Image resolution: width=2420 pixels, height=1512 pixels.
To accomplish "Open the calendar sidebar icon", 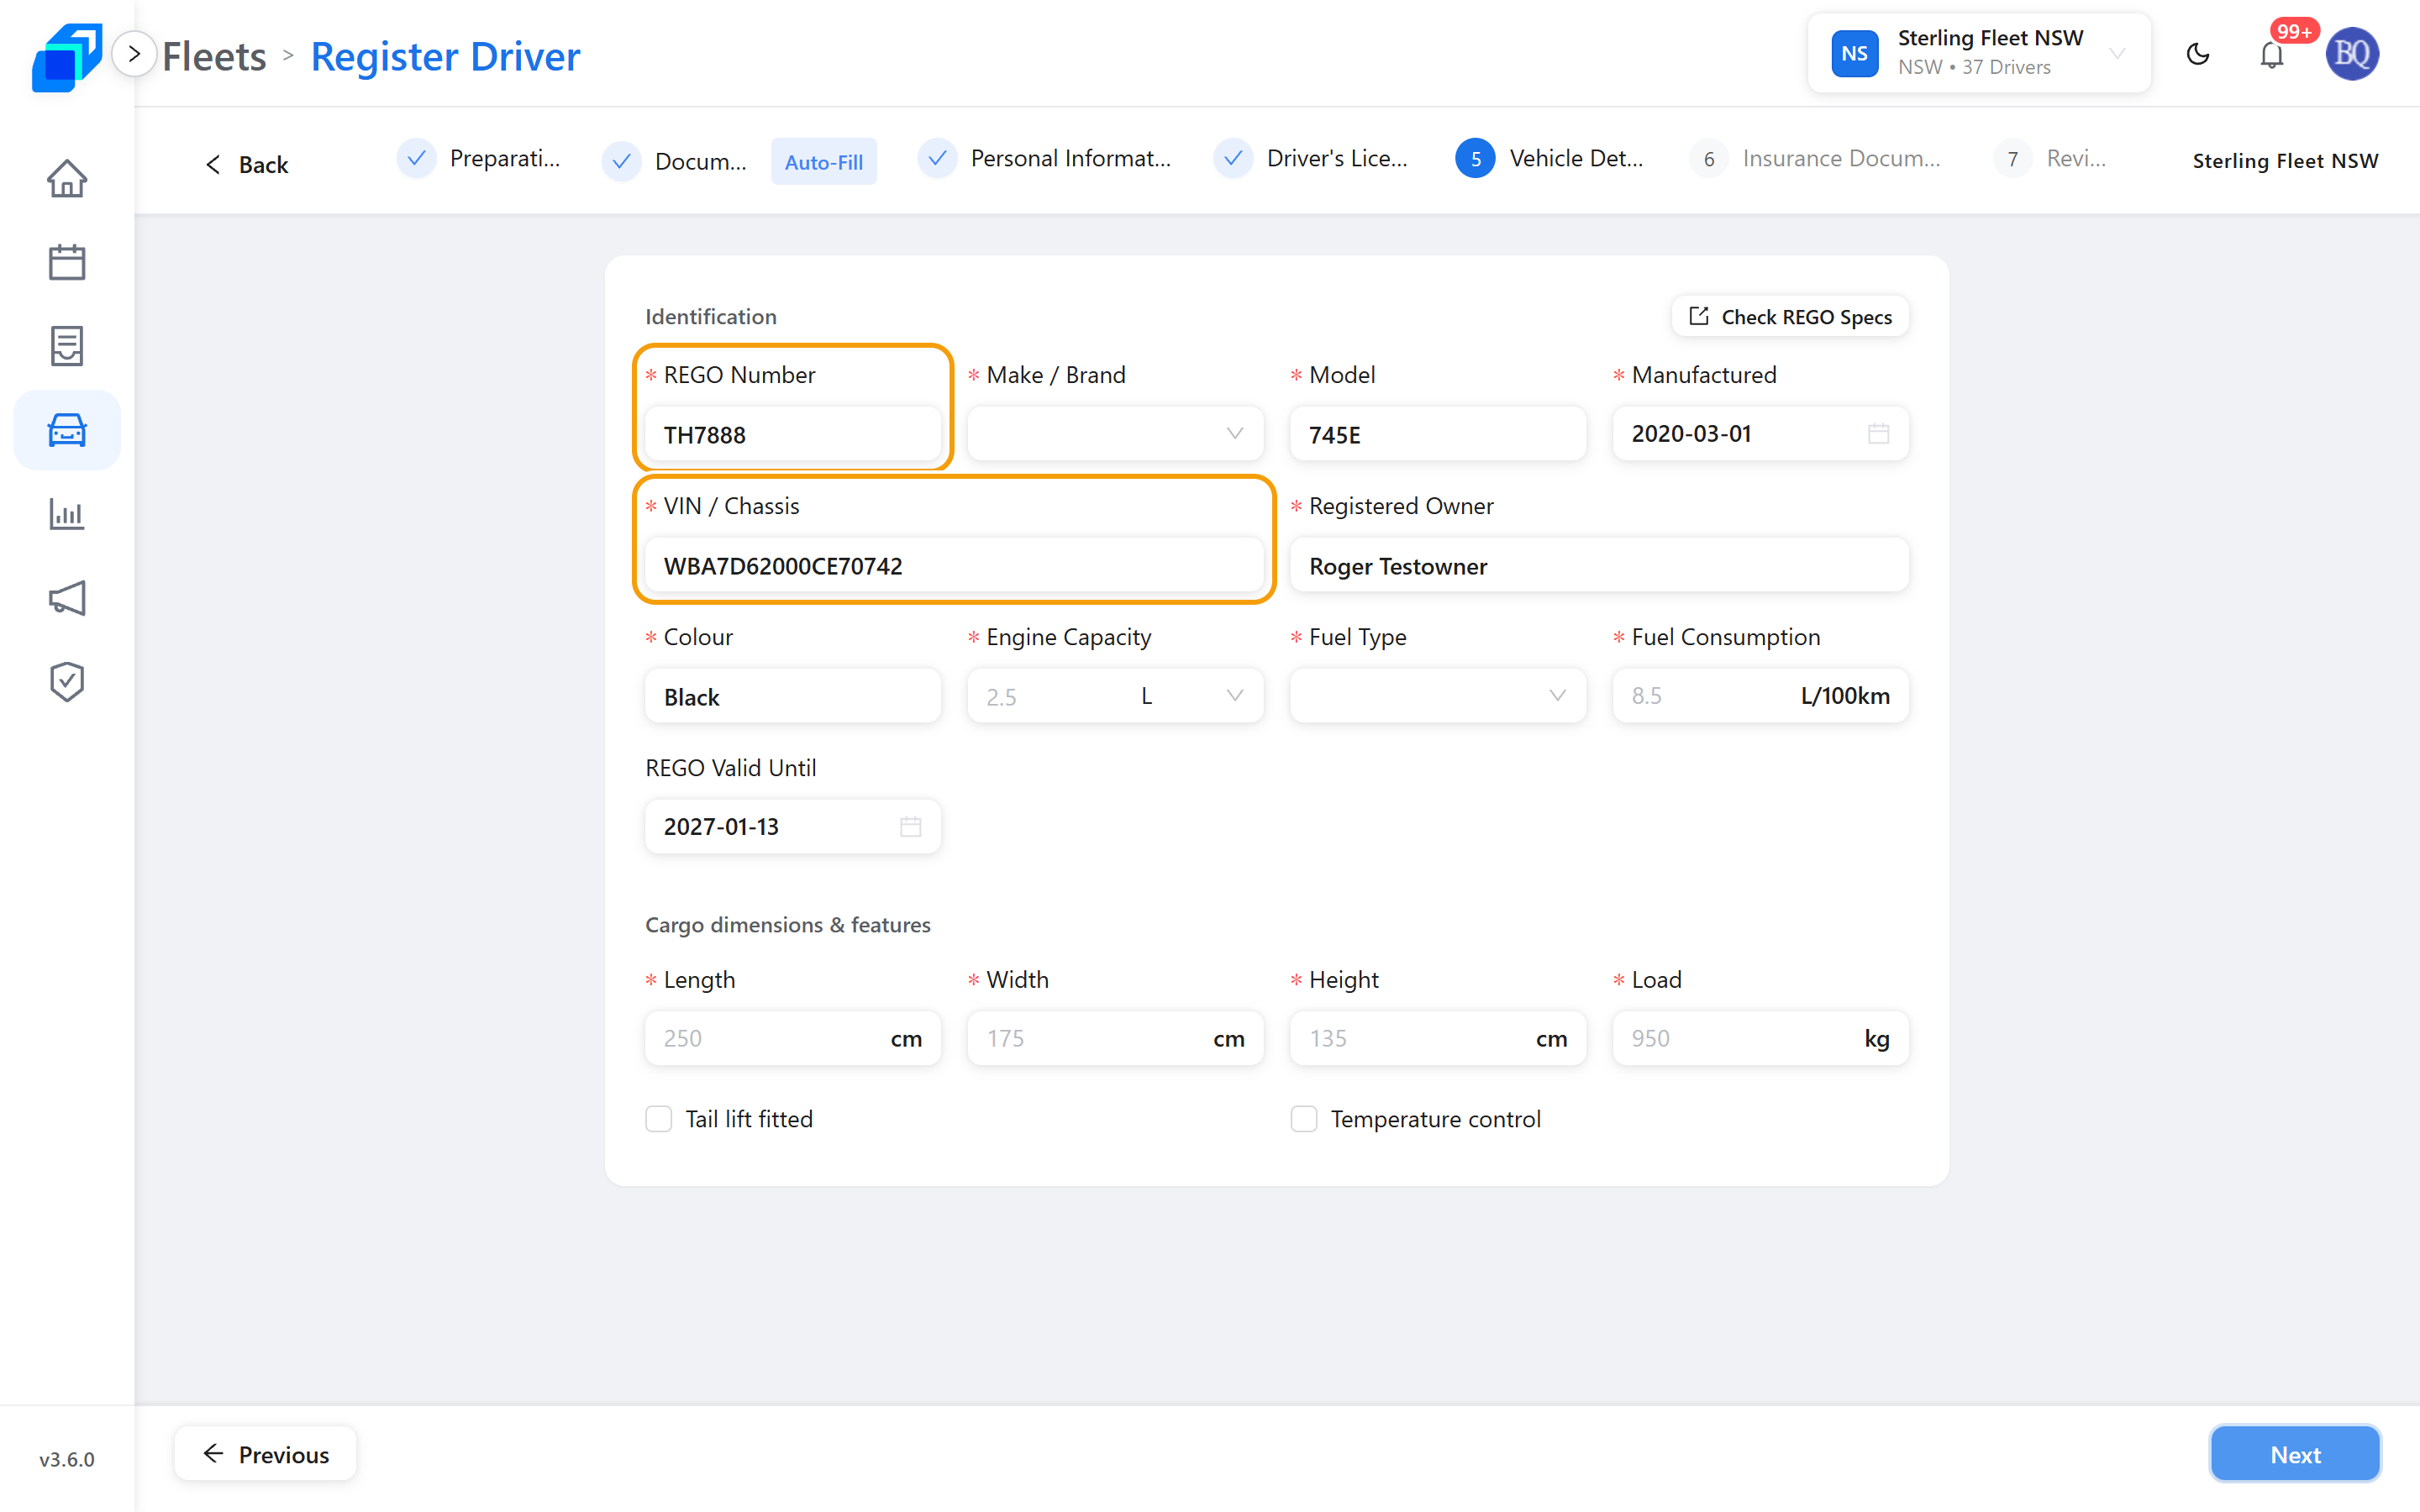I will pyautogui.click(x=67, y=262).
